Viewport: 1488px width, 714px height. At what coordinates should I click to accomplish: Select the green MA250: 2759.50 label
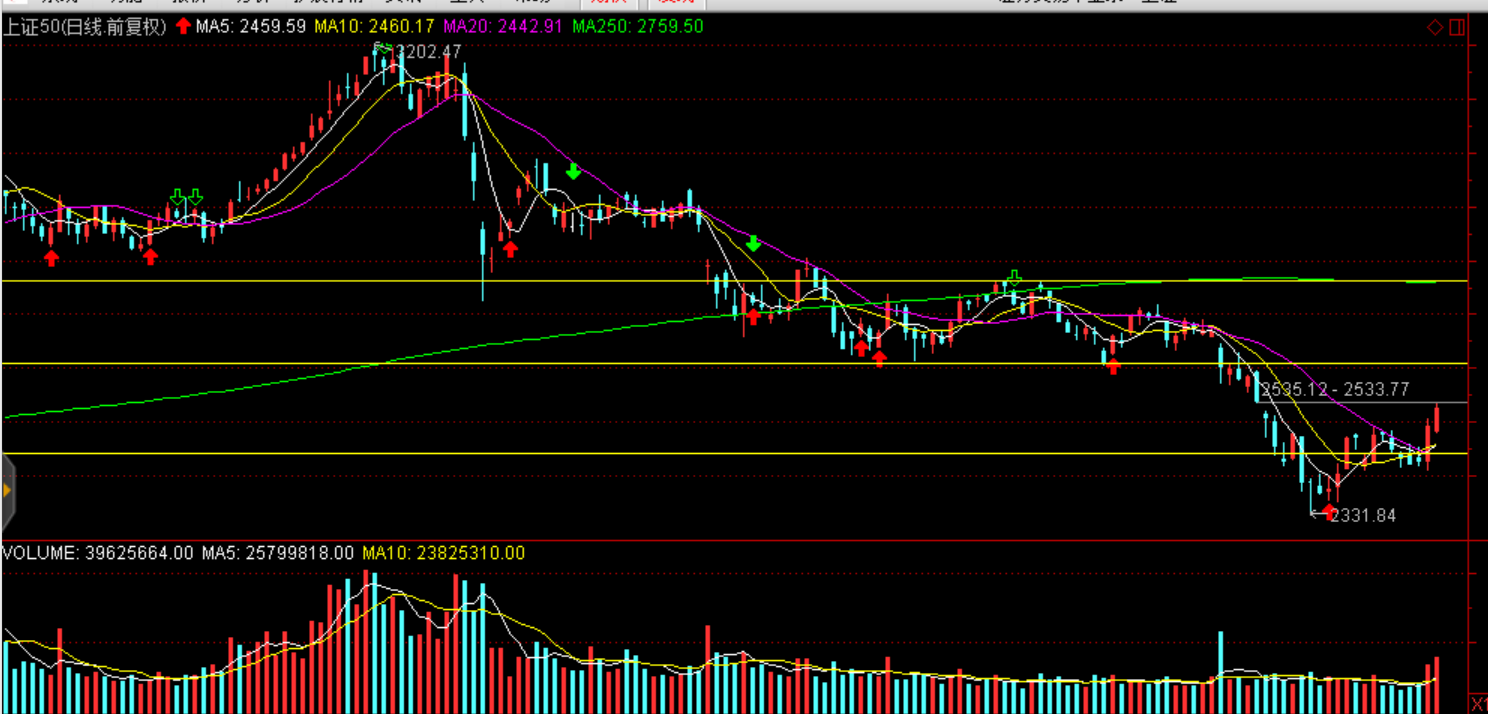638,27
